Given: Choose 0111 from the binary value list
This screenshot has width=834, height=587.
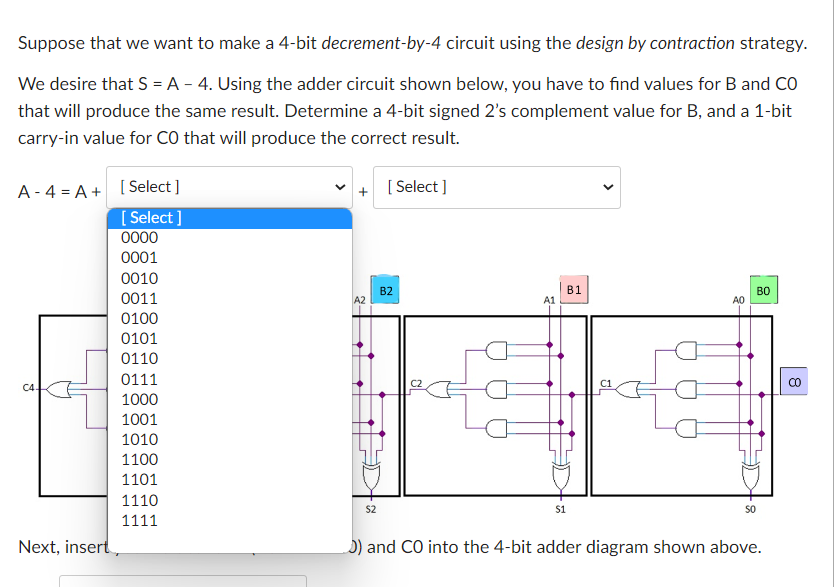Looking at the screenshot, I should coord(142,378).
